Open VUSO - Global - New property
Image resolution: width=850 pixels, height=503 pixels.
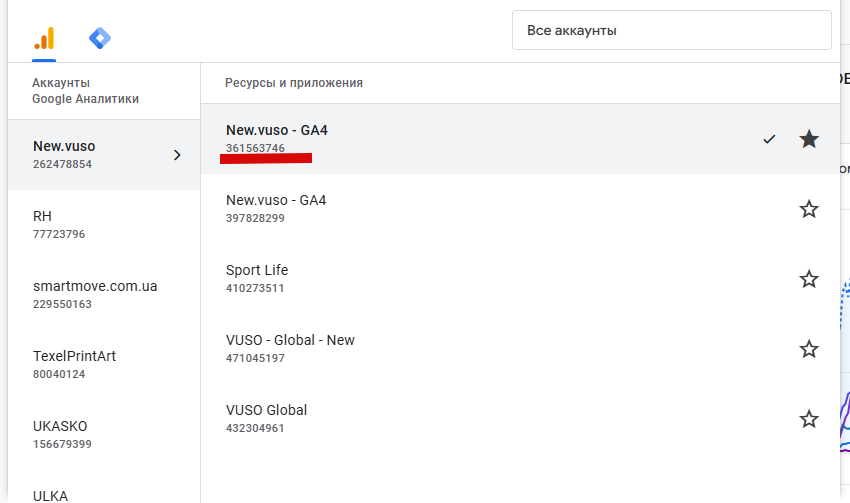(x=520, y=349)
